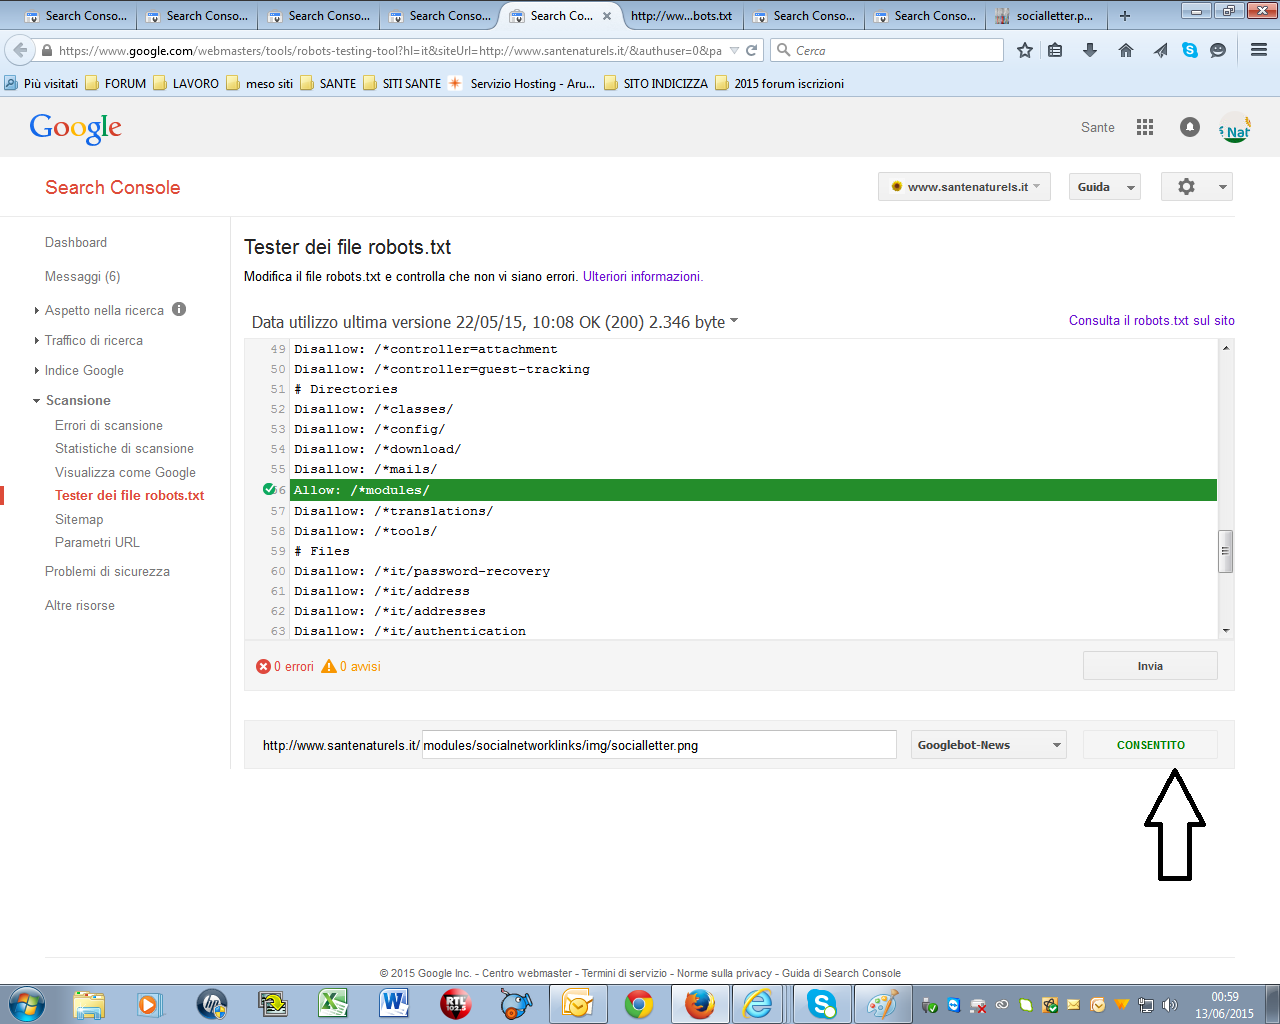Close the active Search Console tab

pyautogui.click(x=607, y=16)
